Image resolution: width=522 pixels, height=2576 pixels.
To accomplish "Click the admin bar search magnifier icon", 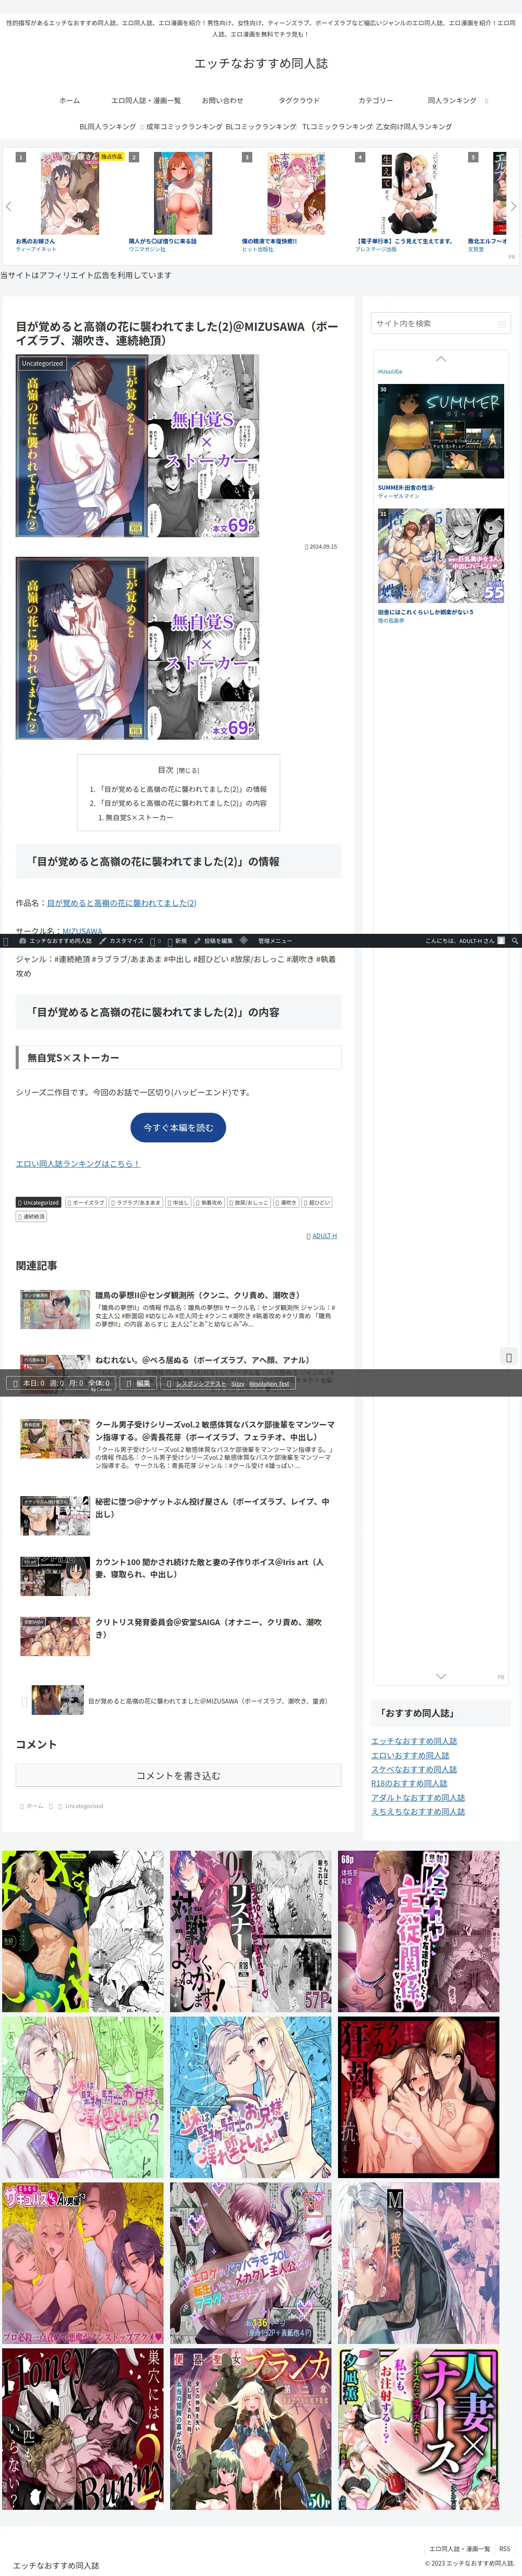I will click(x=515, y=941).
